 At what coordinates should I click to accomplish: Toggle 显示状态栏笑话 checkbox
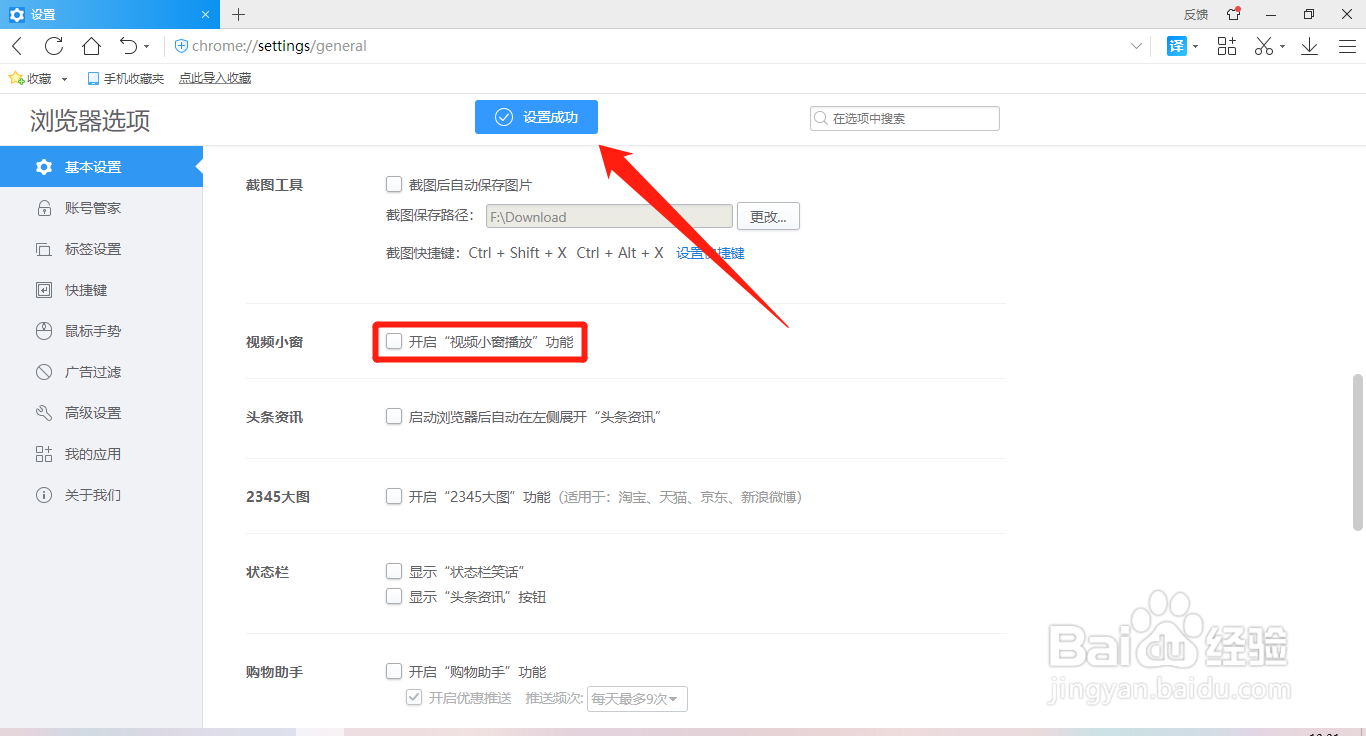point(394,571)
